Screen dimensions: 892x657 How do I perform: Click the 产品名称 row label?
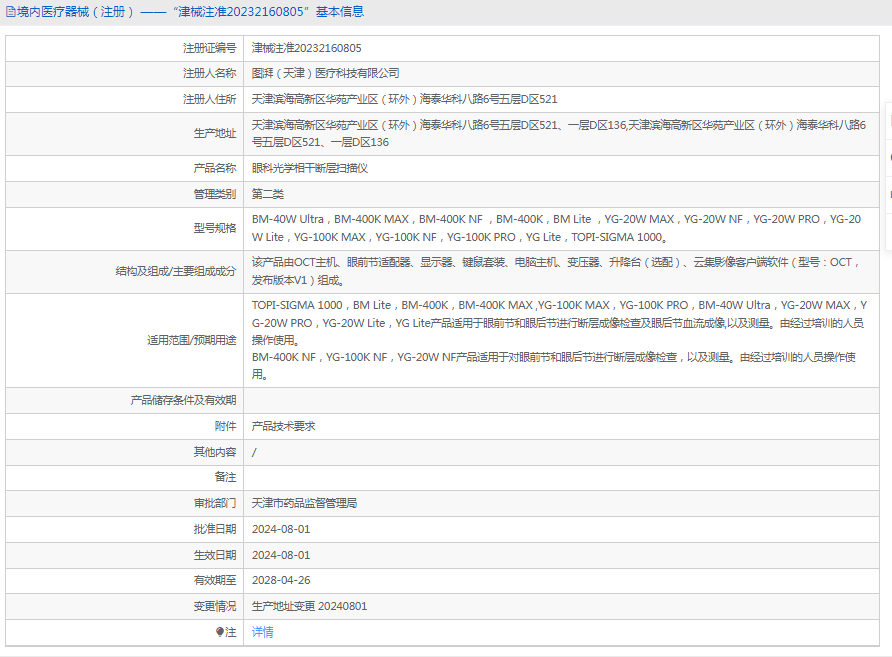coord(214,168)
